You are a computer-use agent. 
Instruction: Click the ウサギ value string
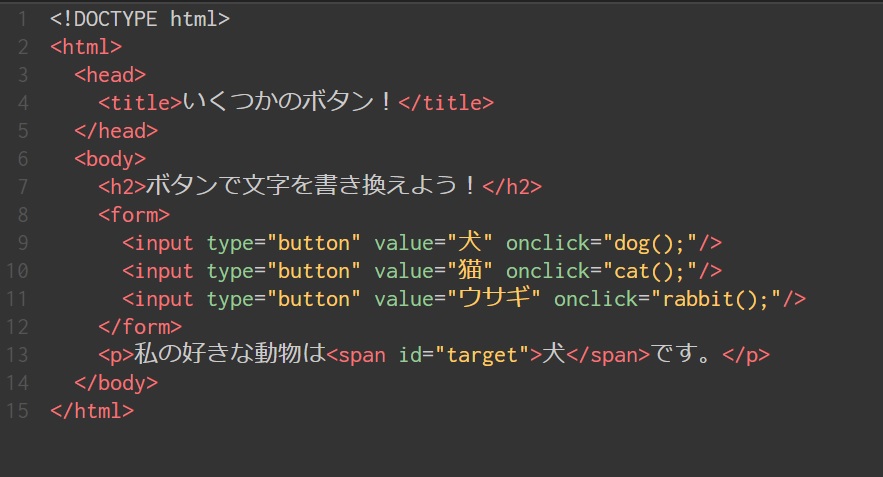pos(495,299)
